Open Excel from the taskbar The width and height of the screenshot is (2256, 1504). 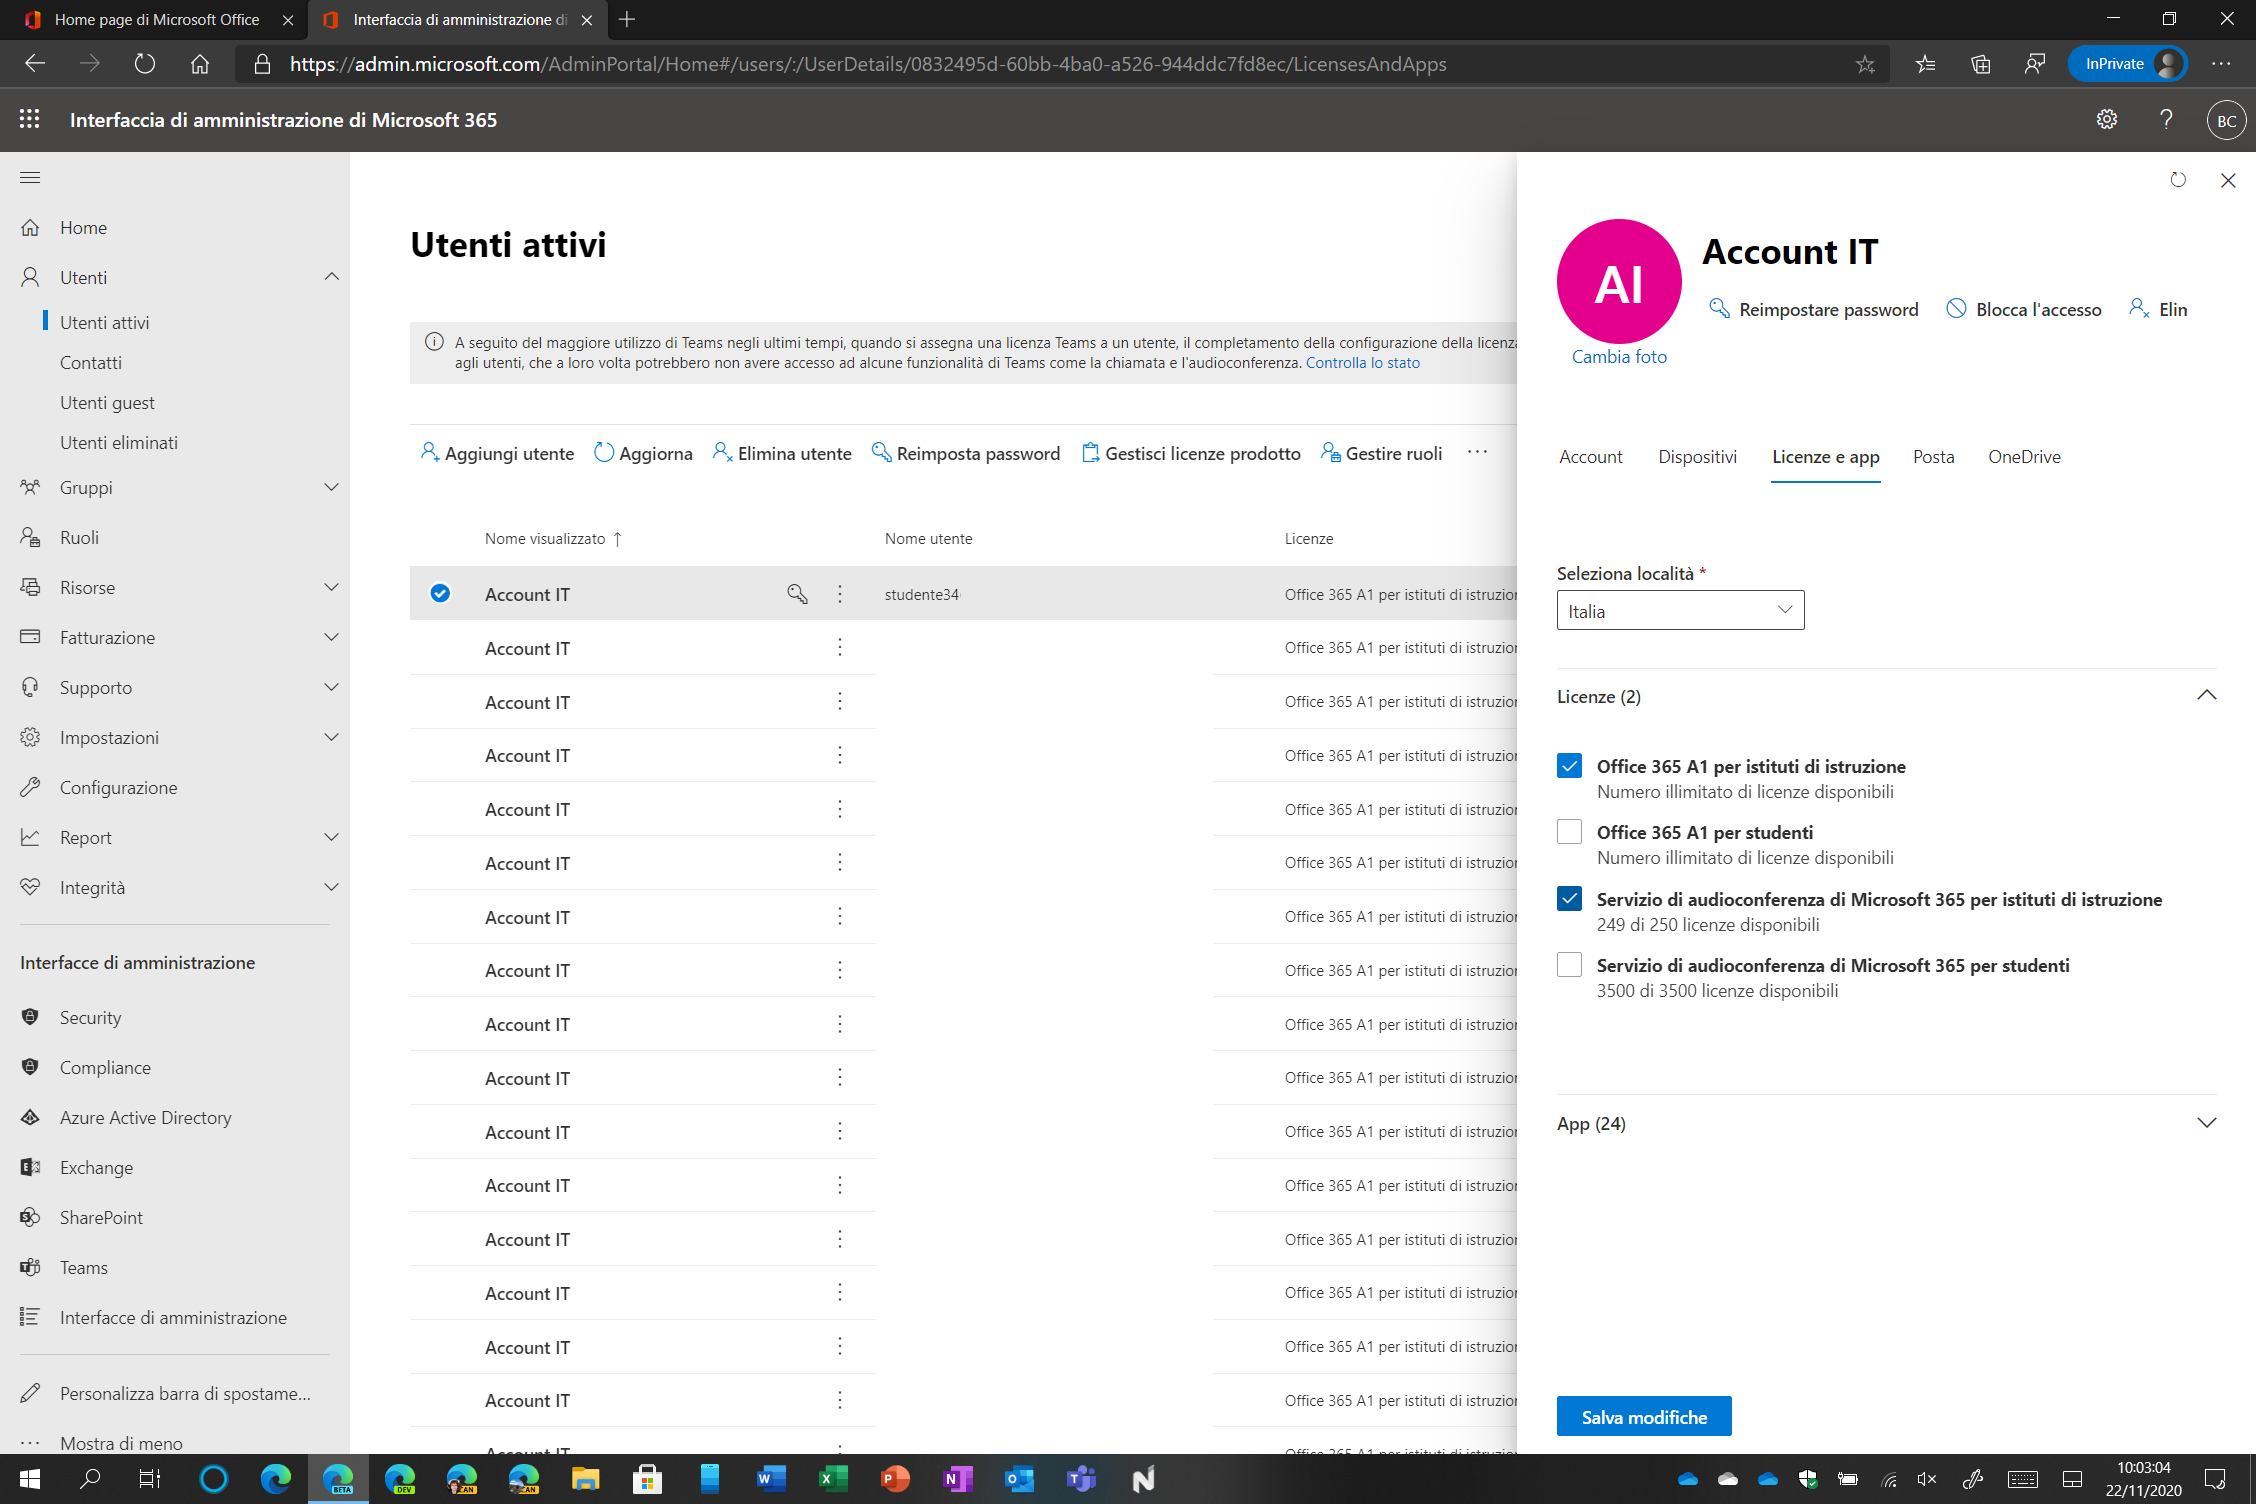[x=833, y=1478]
